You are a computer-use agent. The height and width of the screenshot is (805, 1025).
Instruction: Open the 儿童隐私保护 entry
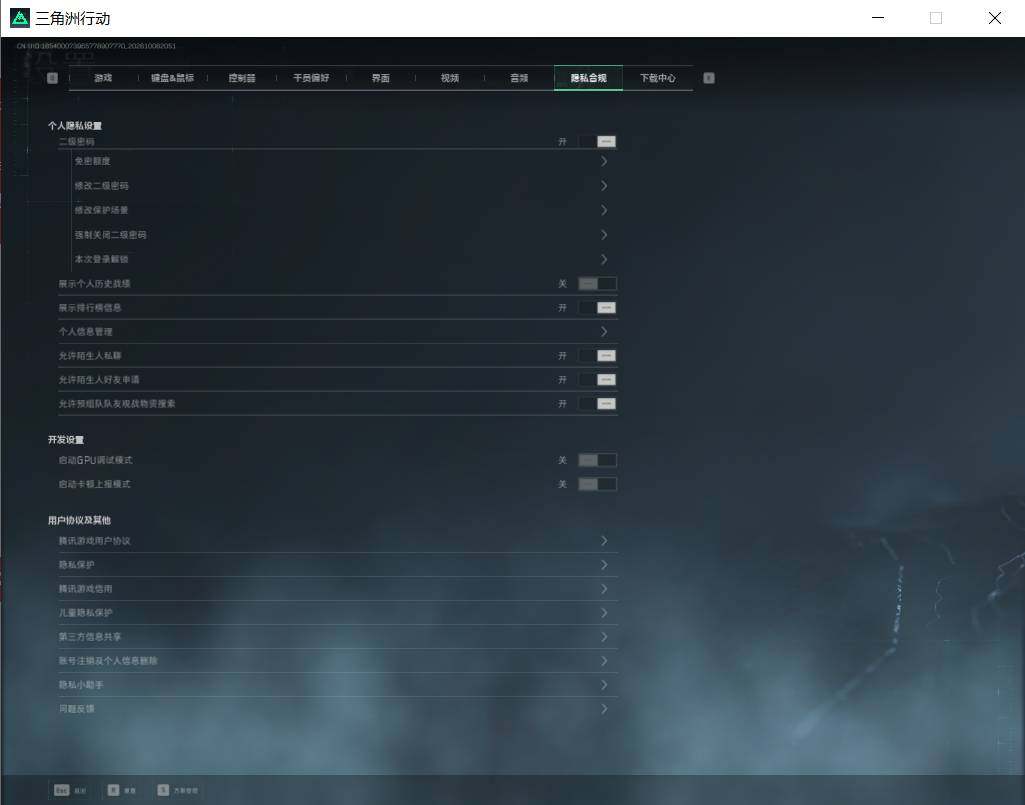(x=338, y=613)
